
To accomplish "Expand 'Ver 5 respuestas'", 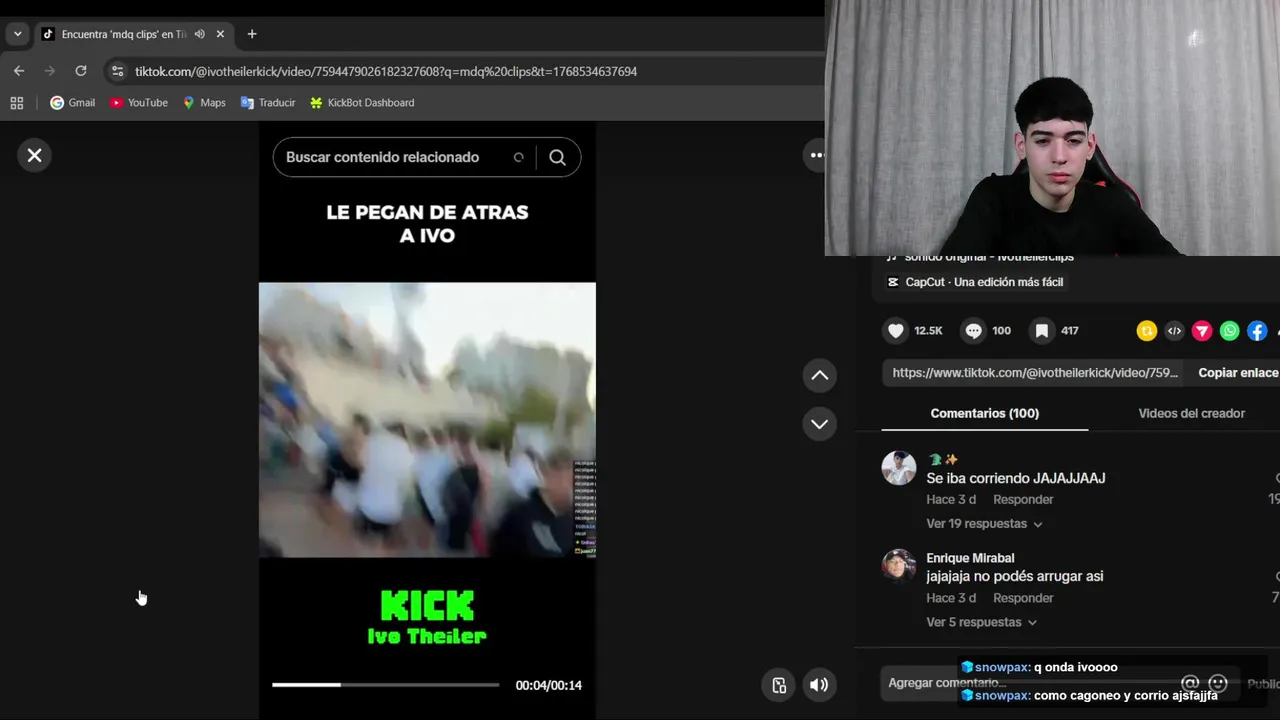I will tap(981, 622).
